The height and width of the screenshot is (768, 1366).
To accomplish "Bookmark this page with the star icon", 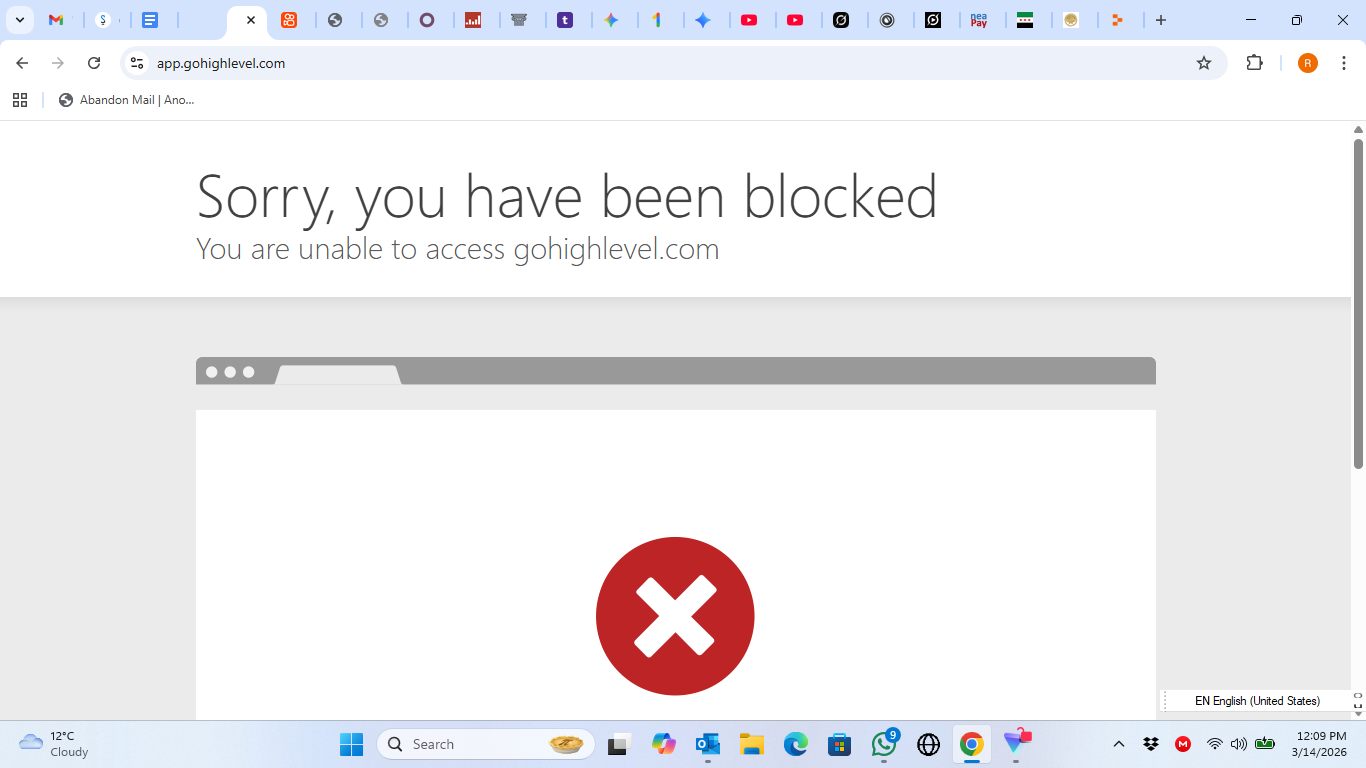I will 1204,63.
